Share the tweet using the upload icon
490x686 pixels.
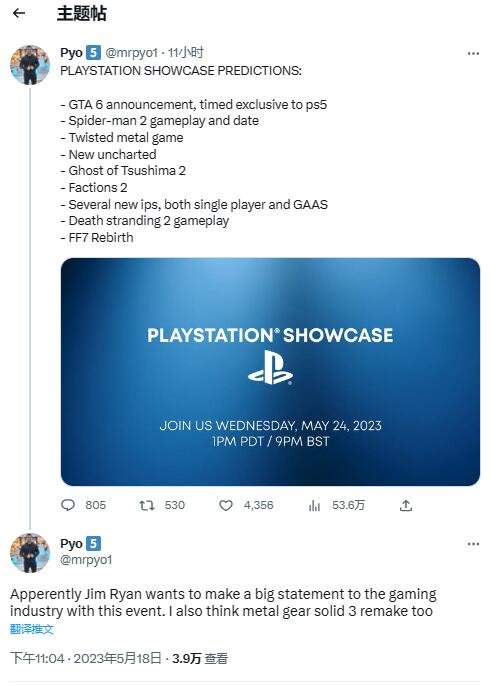point(406,505)
